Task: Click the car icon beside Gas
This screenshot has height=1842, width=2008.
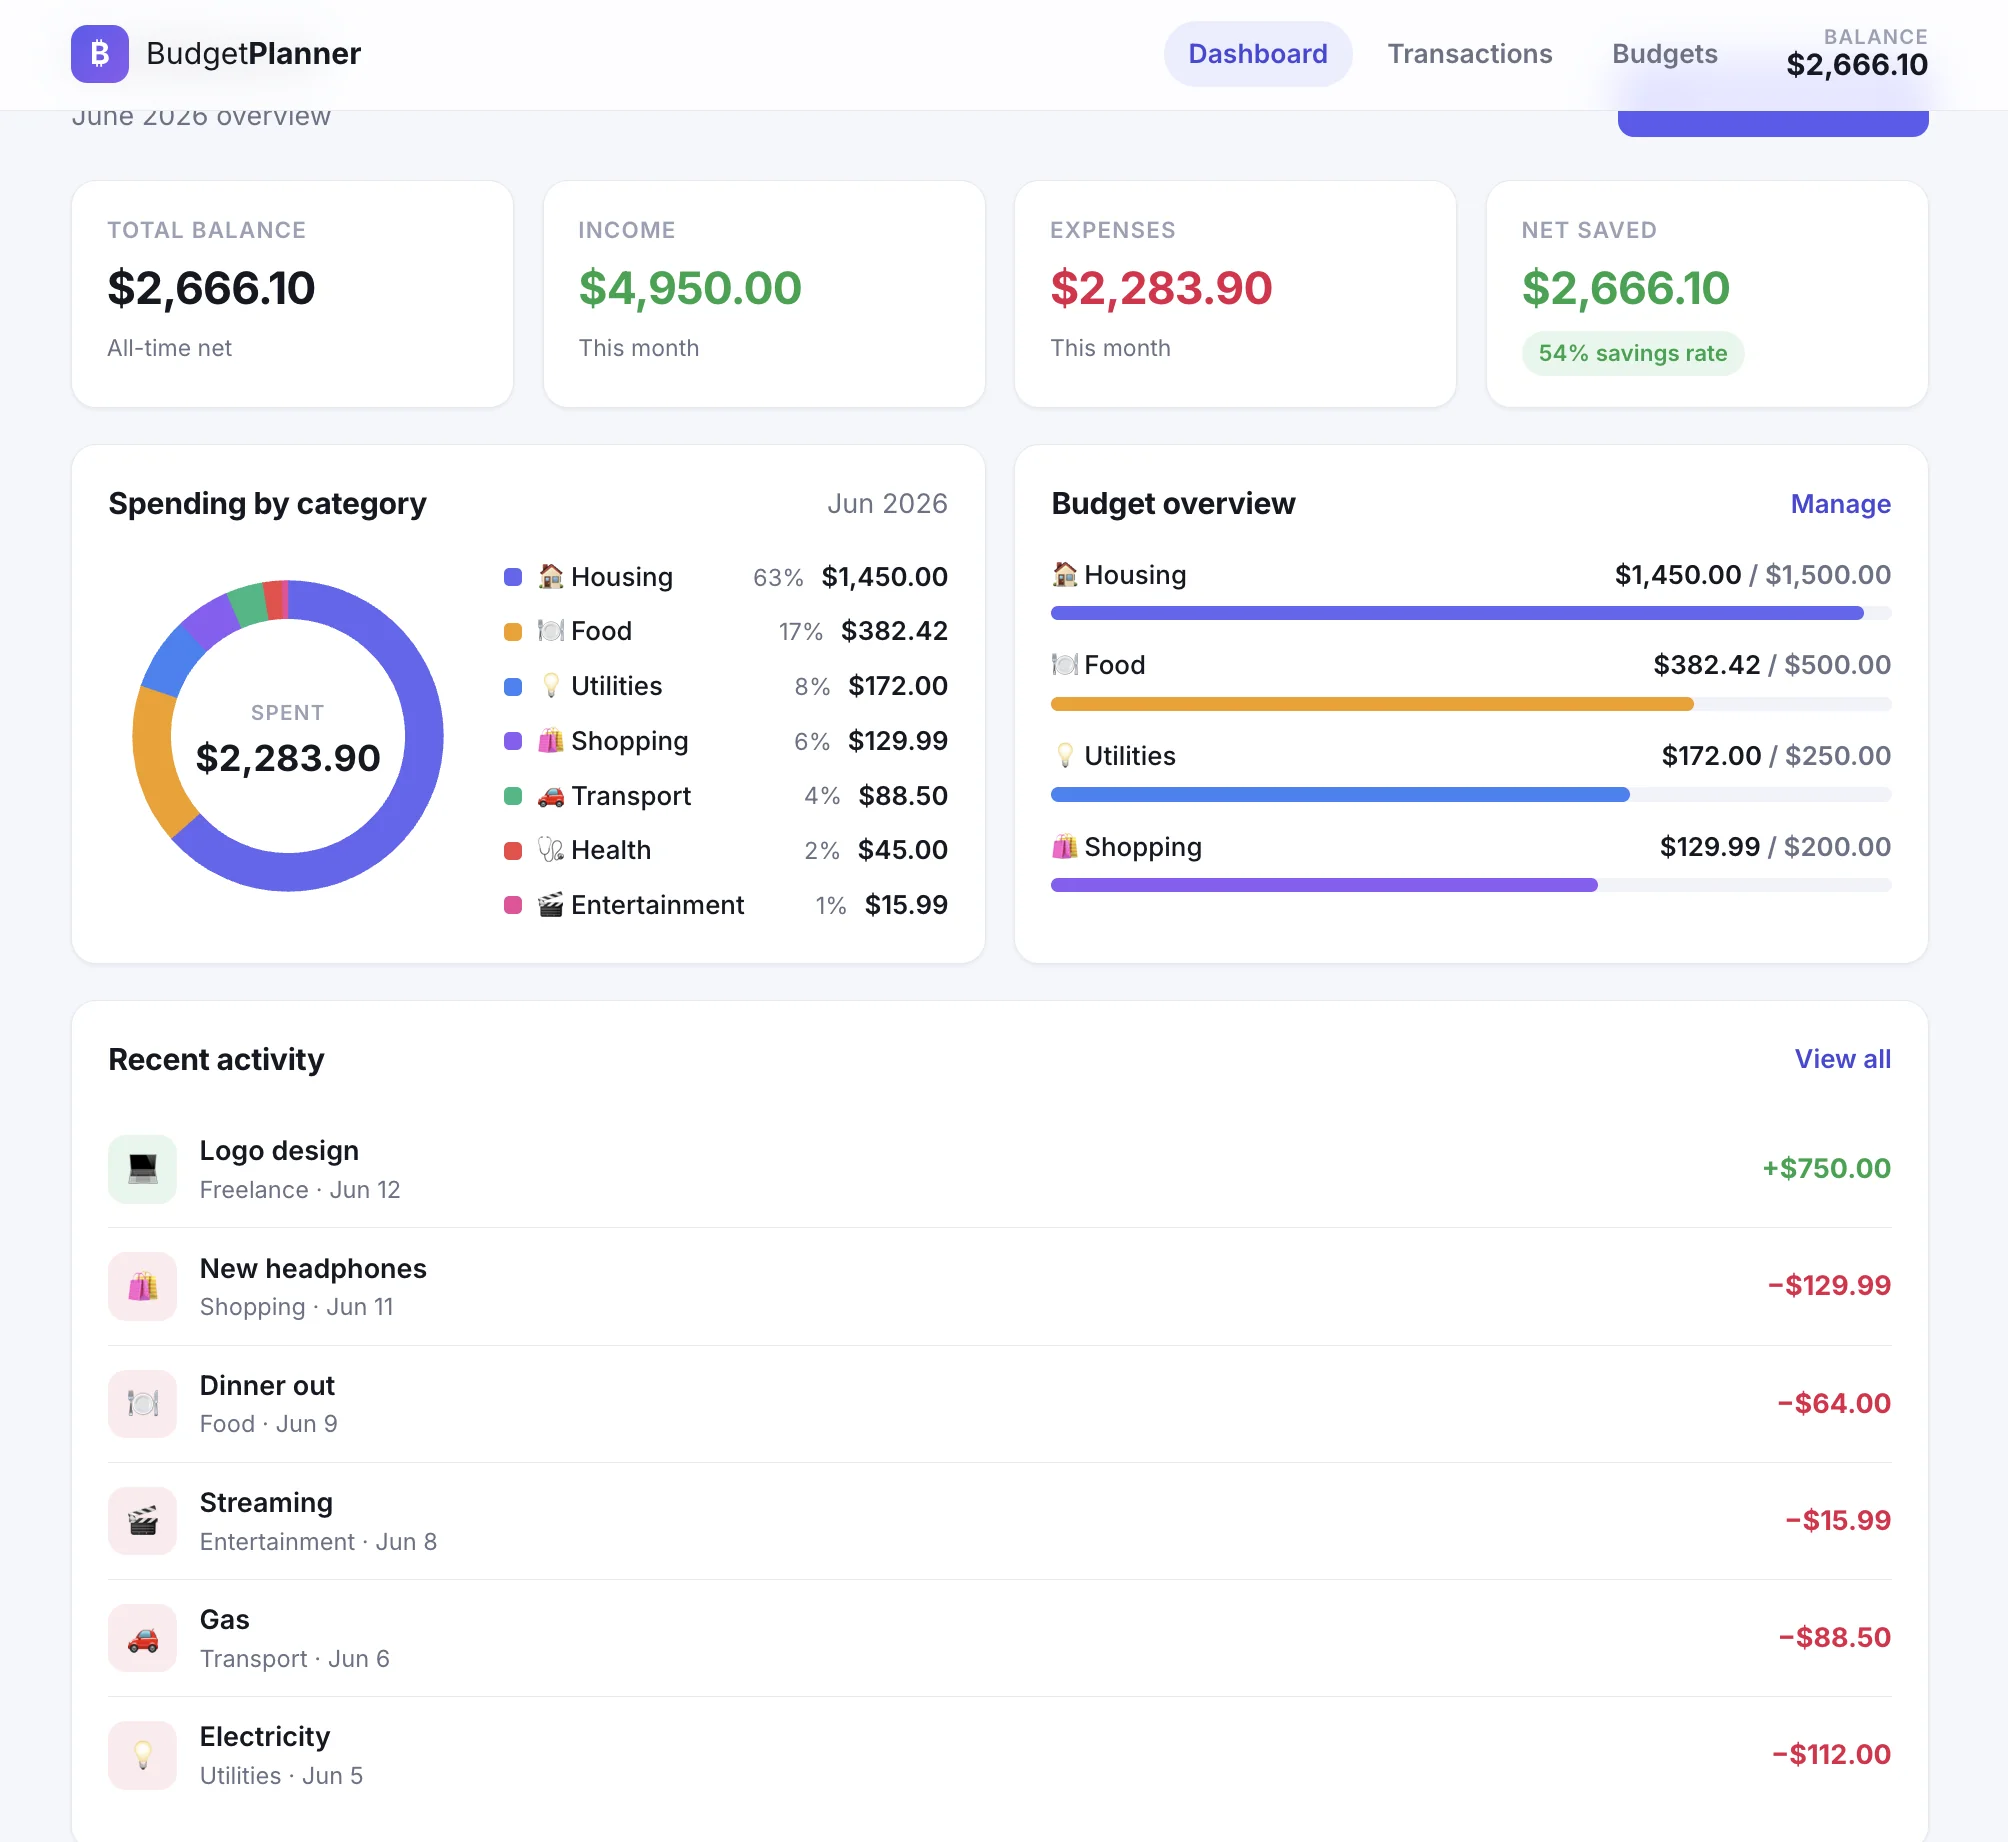Action: 143,1638
